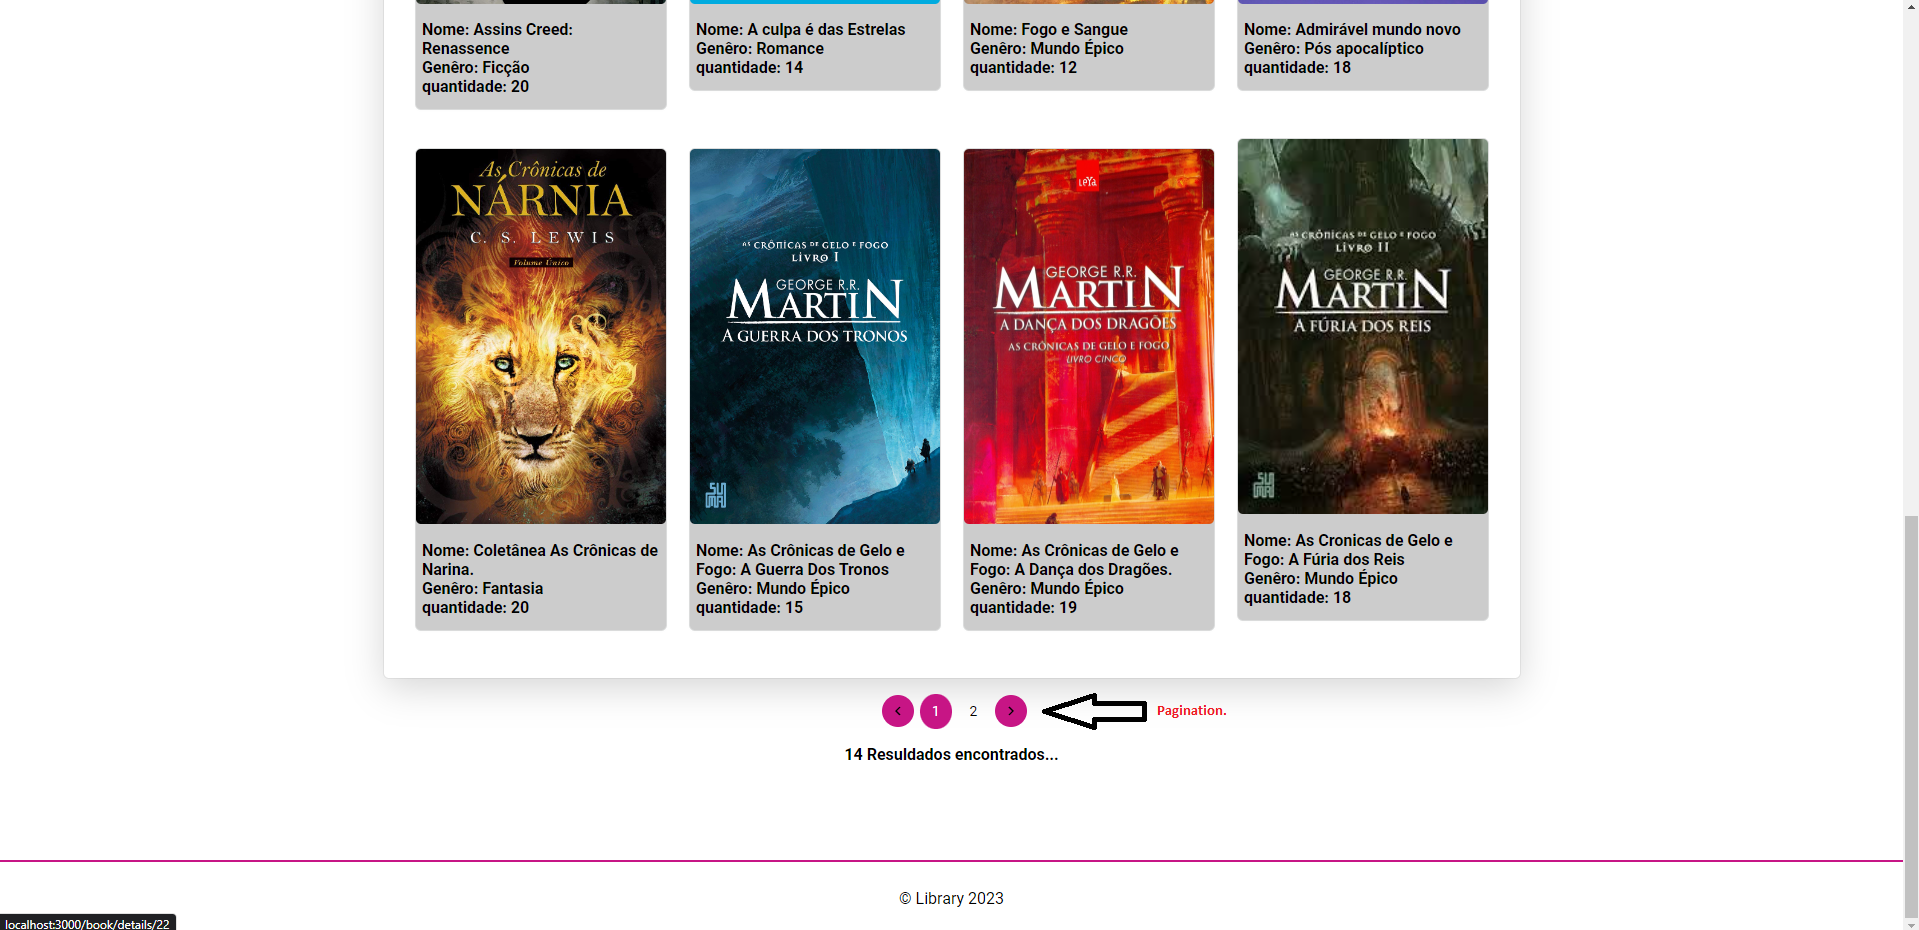Select the Narnia card quantidade text
This screenshot has height=930, width=1919.
tap(475, 607)
